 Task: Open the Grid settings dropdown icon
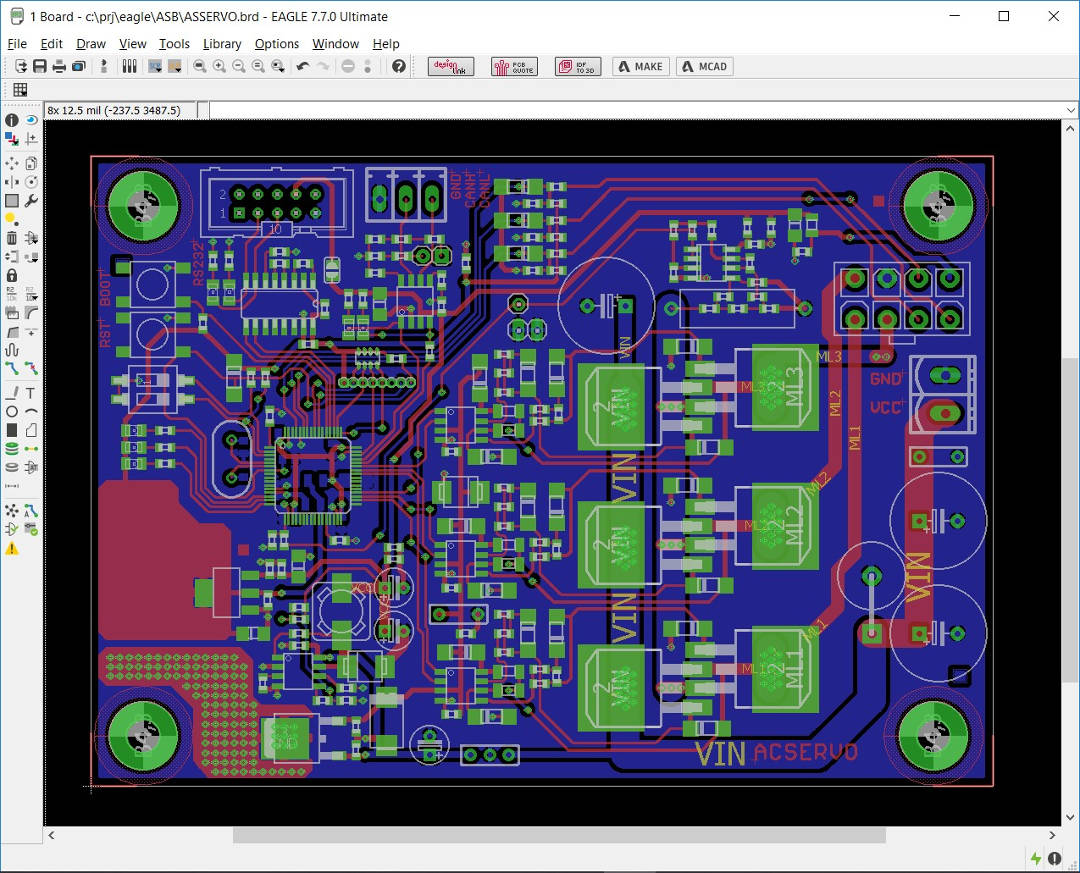[20, 90]
